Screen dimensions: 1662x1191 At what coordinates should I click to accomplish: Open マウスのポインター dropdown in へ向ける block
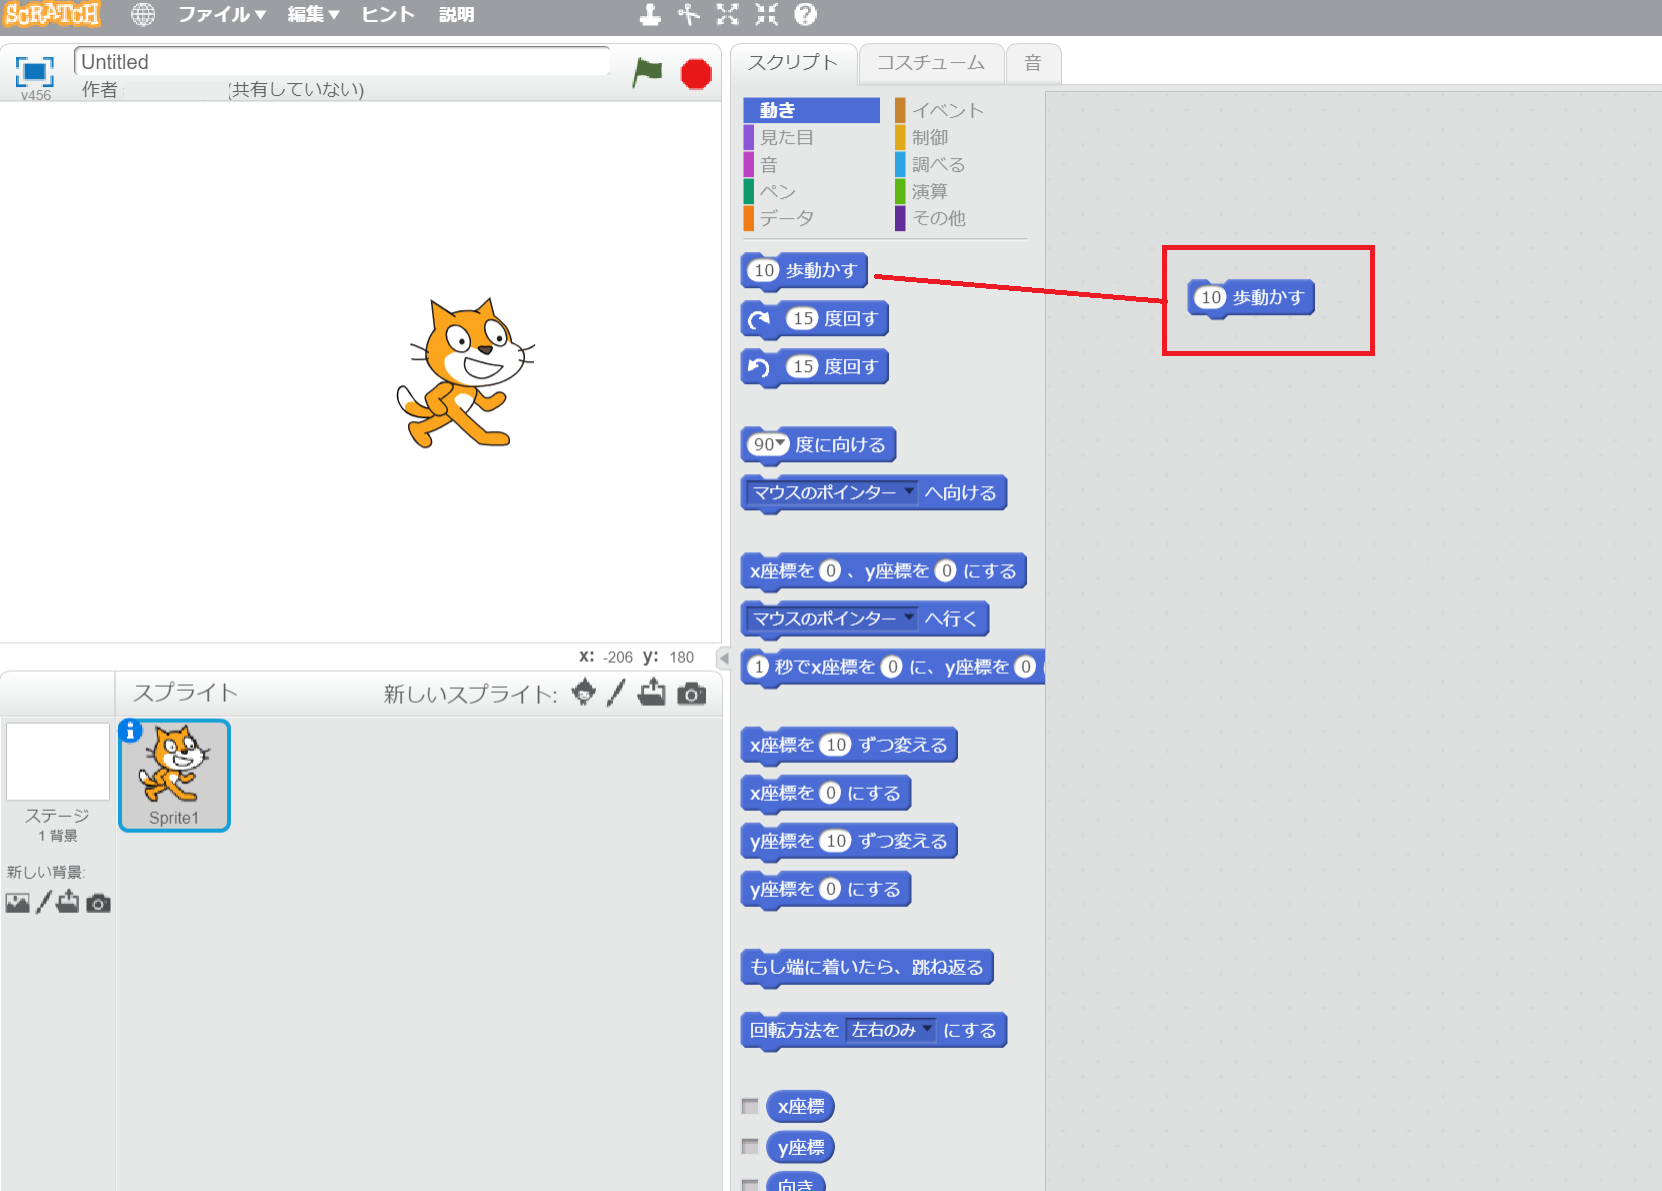[x=909, y=491]
